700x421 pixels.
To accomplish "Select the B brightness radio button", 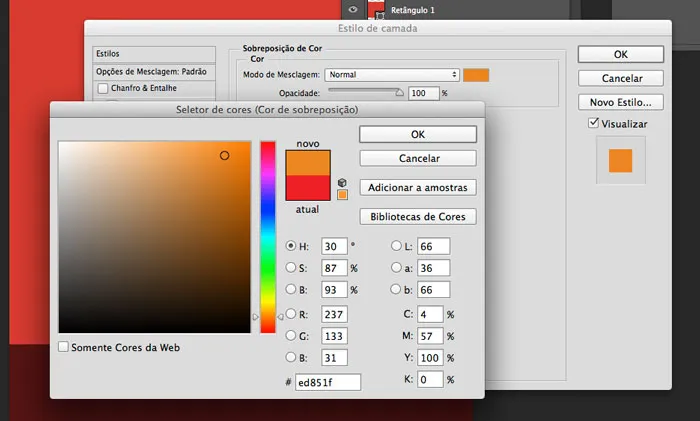I will point(291,289).
